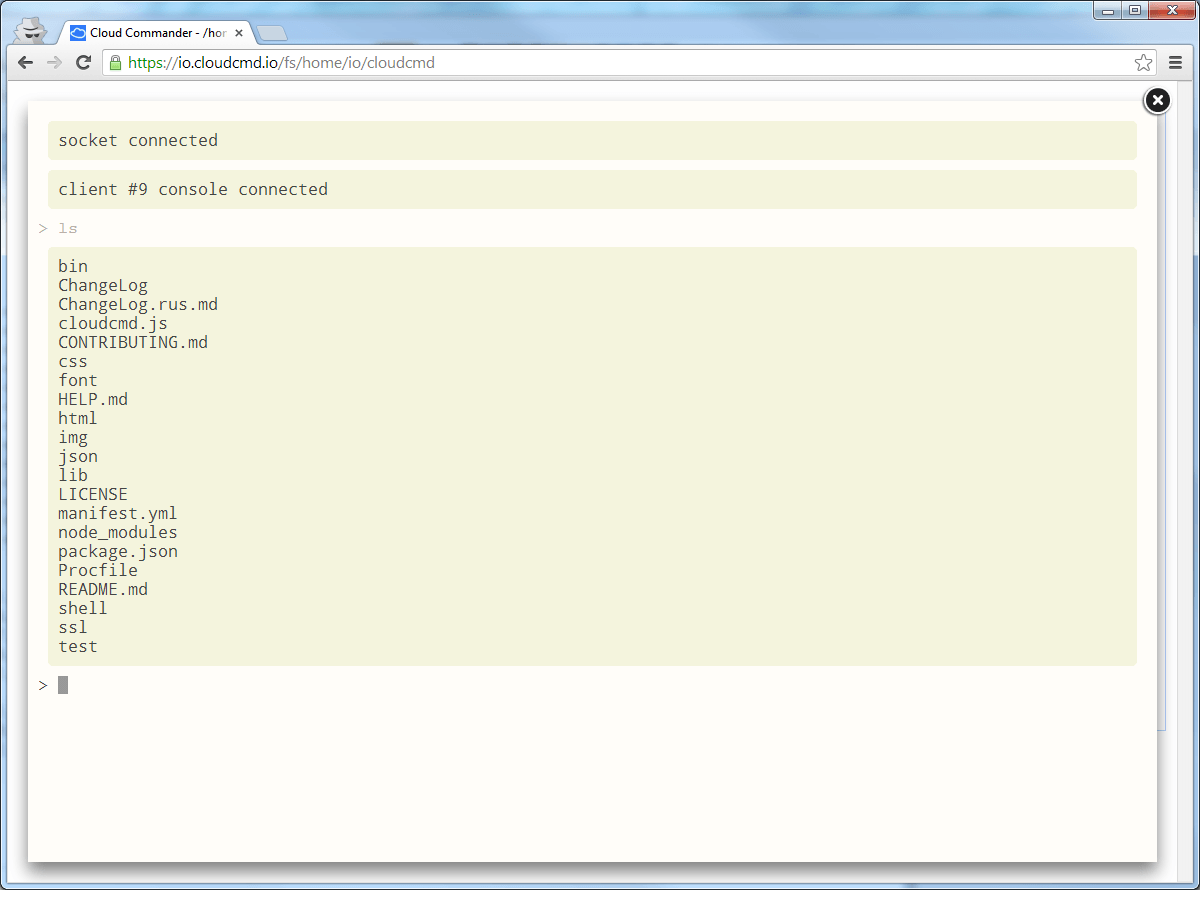Click the incognito spy icon

[32, 31]
